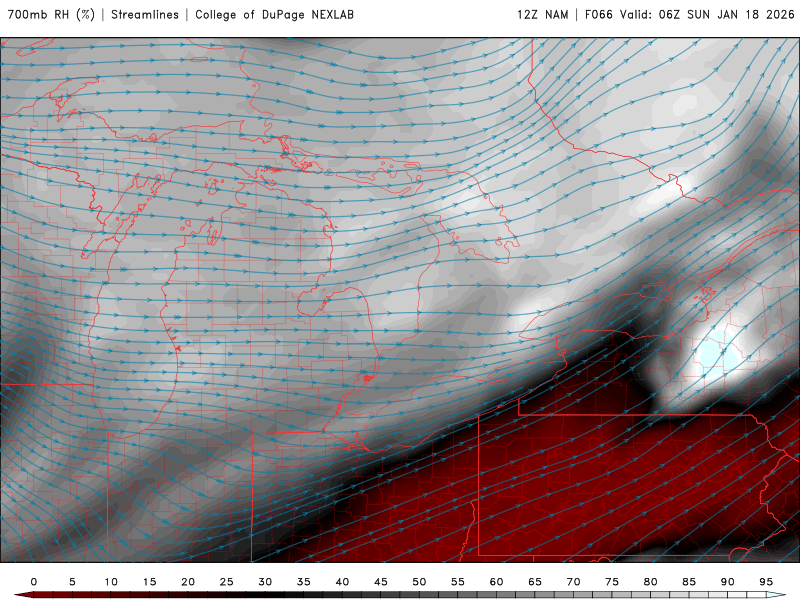Click the colorbar label '10'
Viewport: 800px width, 600px height.
(x=111, y=582)
